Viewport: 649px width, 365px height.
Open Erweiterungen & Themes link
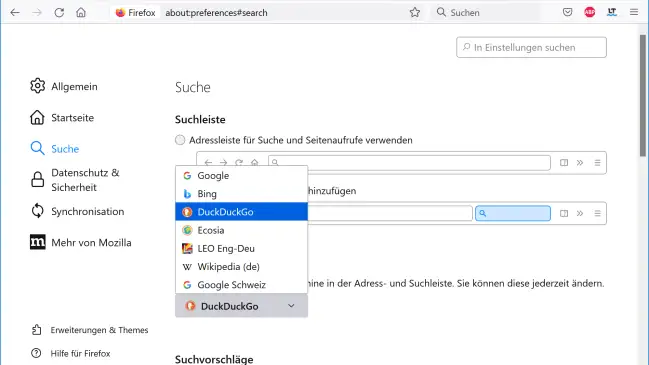pyautogui.click(x=90, y=330)
